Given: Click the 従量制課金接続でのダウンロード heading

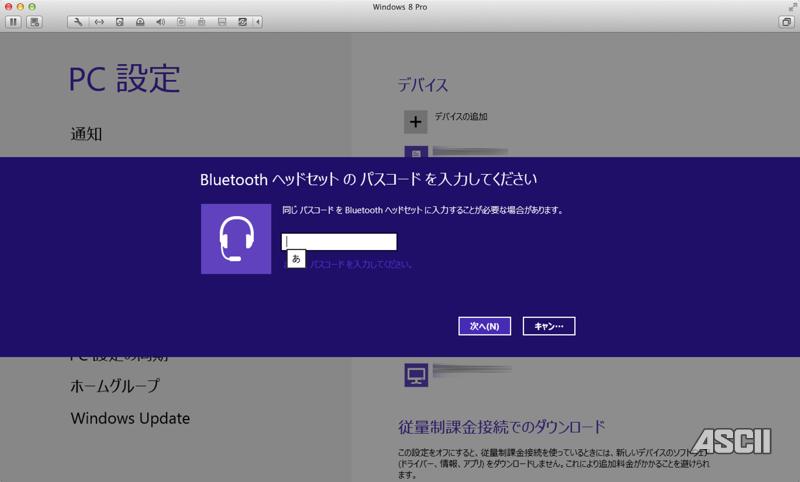Looking at the screenshot, I should tap(502, 427).
